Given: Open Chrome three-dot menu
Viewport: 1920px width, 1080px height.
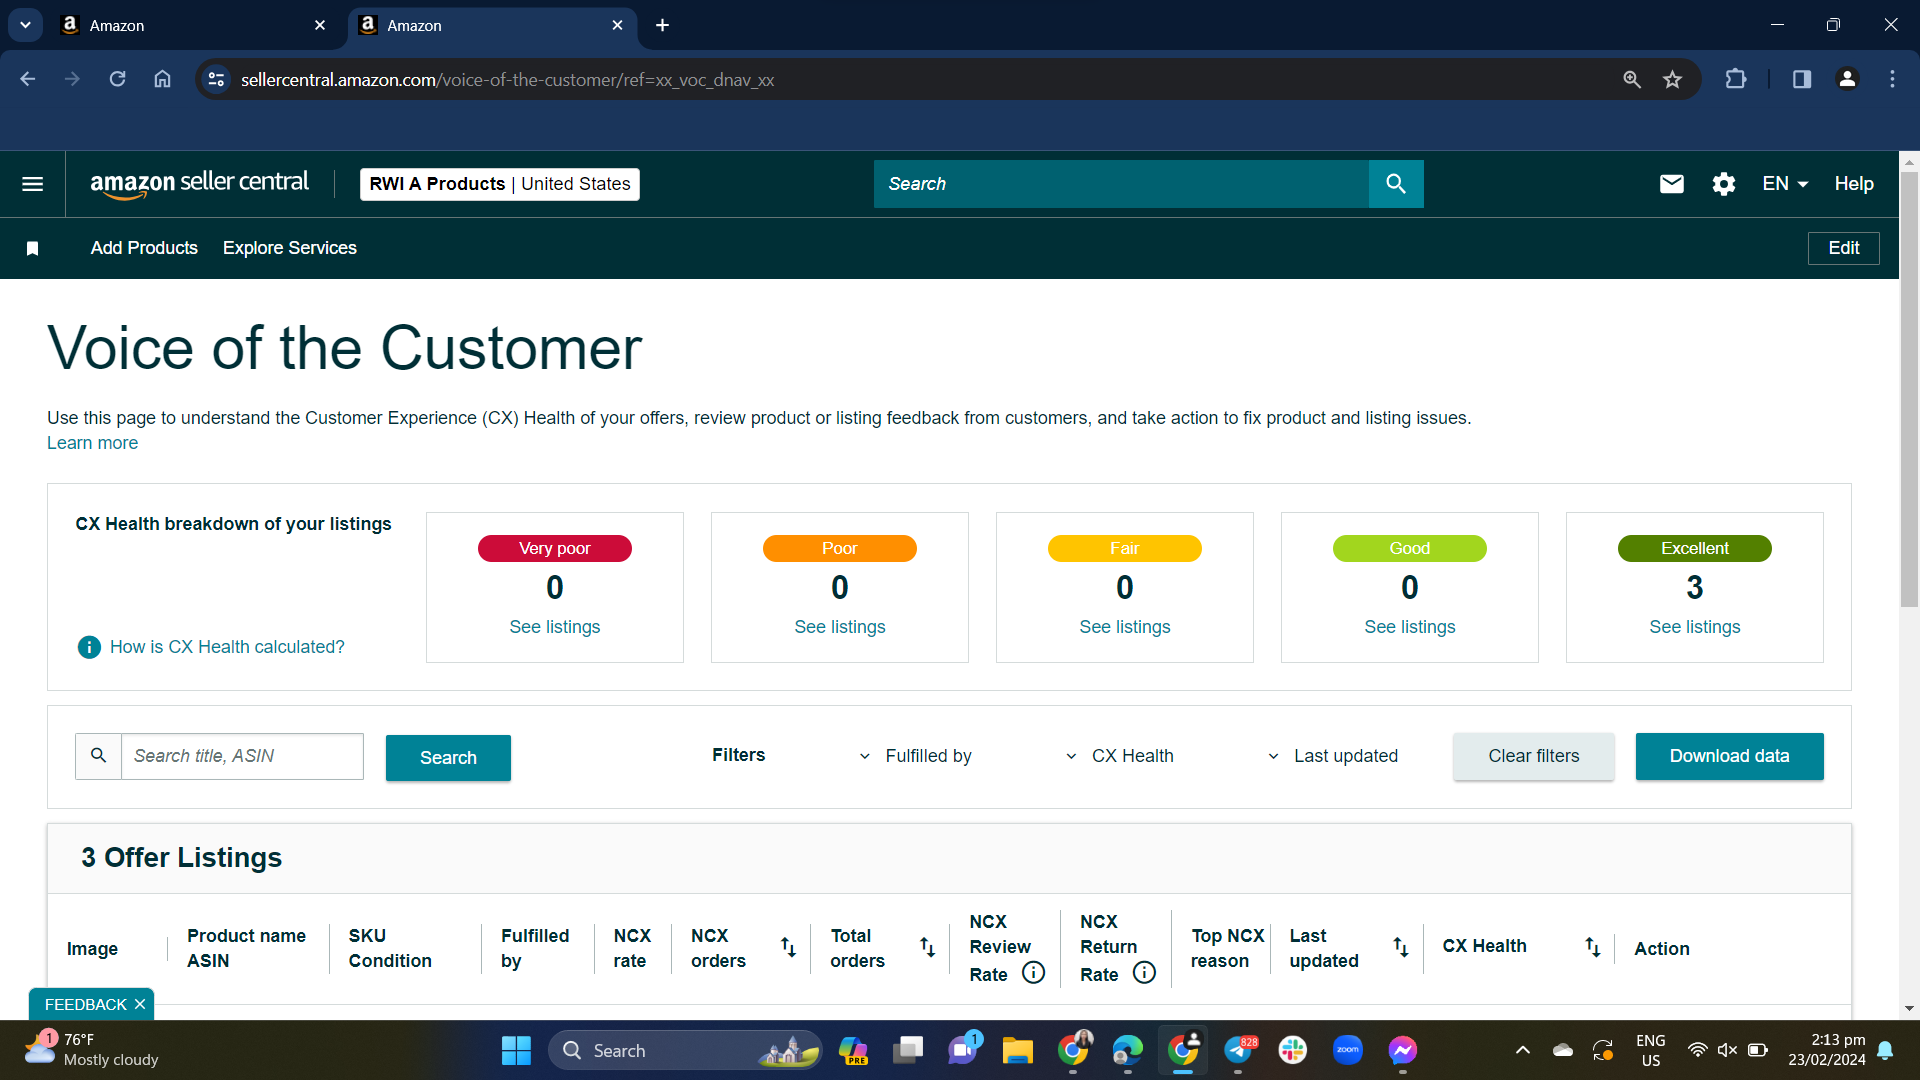Looking at the screenshot, I should pos(1892,79).
